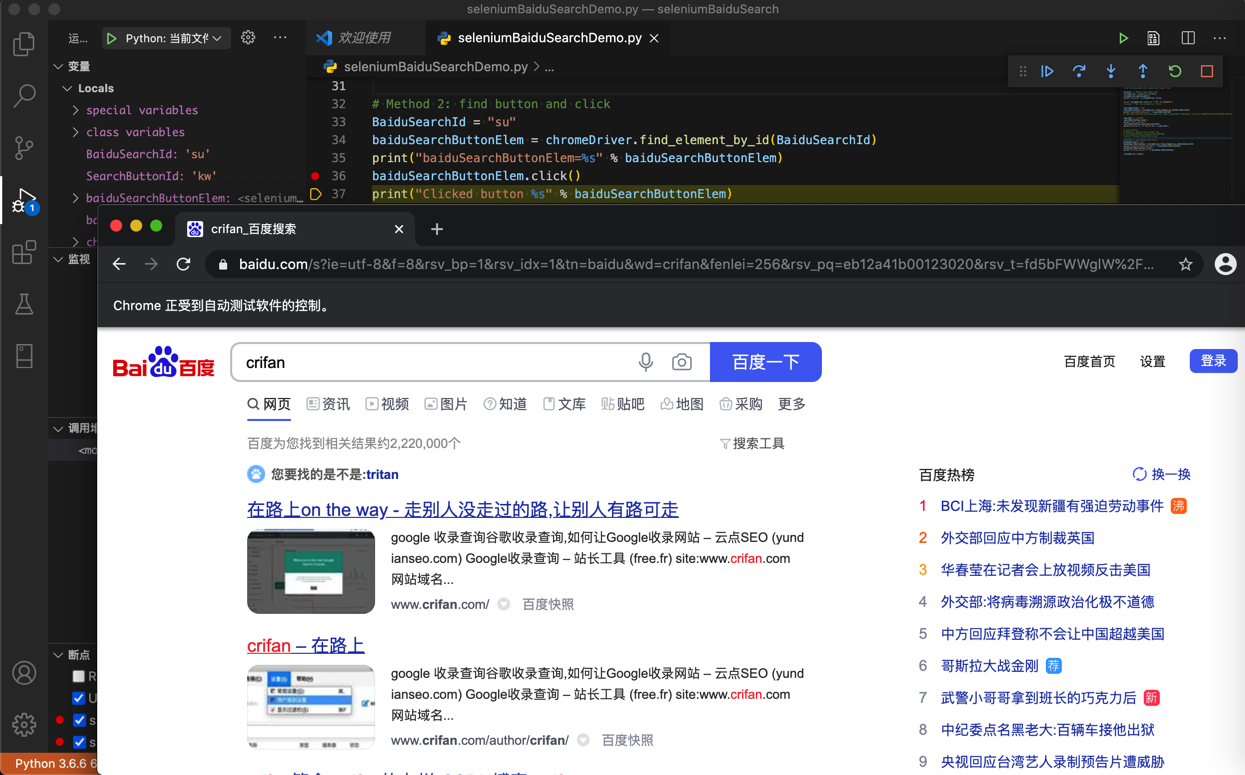This screenshot has width=1245, height=775.
Task: Open Source Control view in activity bar
Action: coord(24,148)
